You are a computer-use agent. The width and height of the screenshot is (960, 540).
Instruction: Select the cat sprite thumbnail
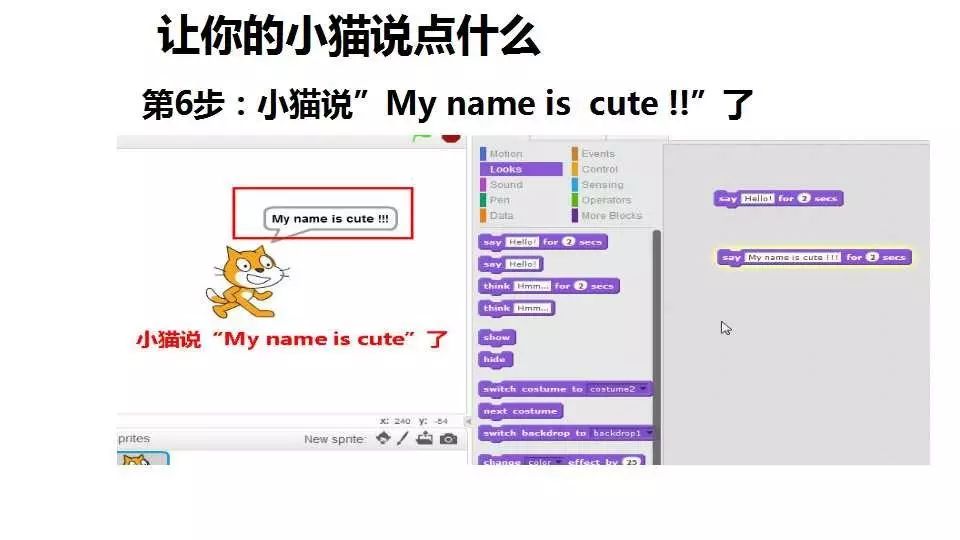tap(143, 459)
